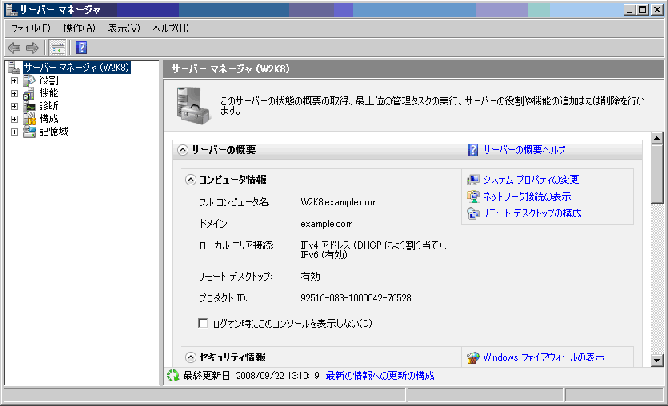Click the blue Help toolbar icon
The width and height of the screenshot is (668, 406).
point(81,47)
